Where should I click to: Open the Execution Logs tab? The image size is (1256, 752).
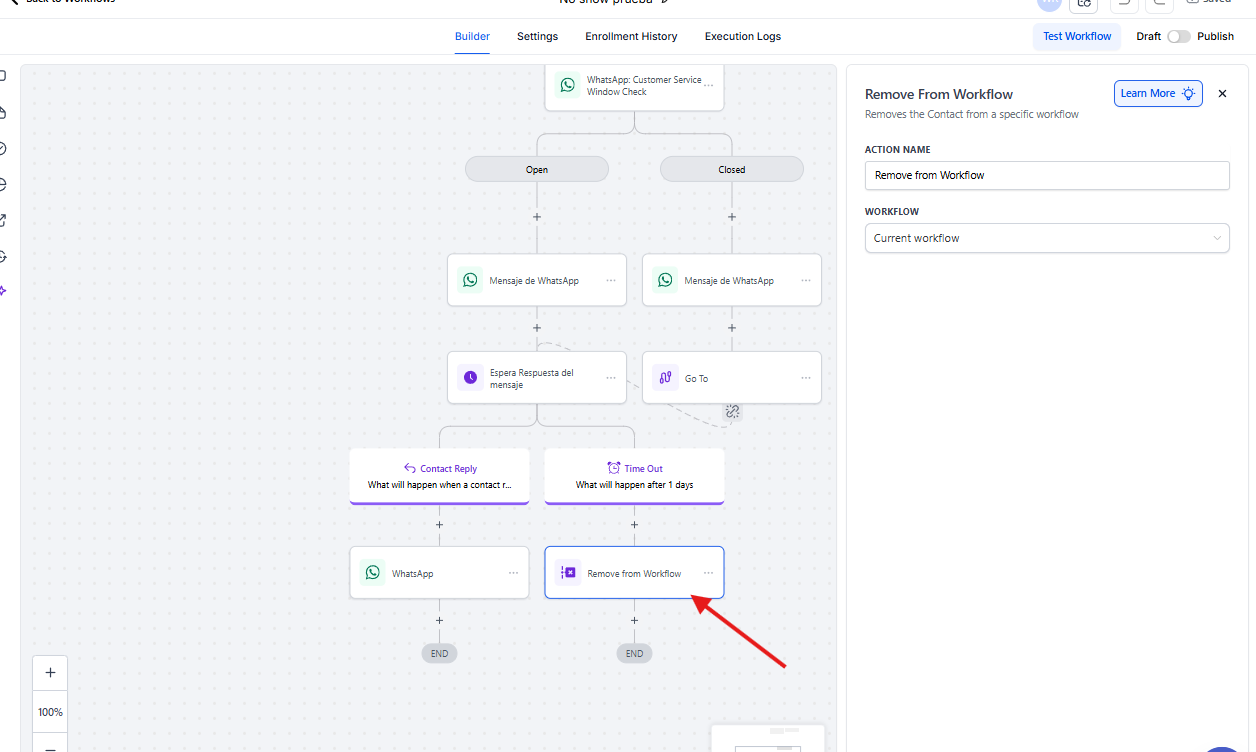click(x=742, y=36)
